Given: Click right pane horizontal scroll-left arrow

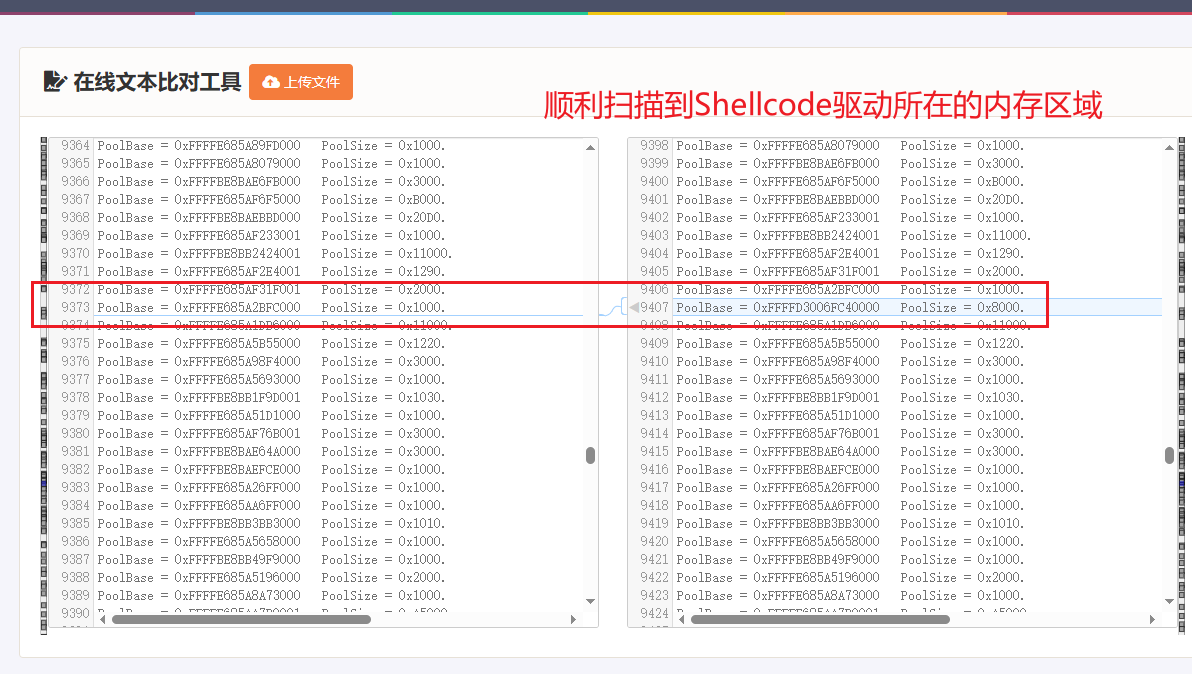Looking at the screenshot, I should [x=682, y=619].
